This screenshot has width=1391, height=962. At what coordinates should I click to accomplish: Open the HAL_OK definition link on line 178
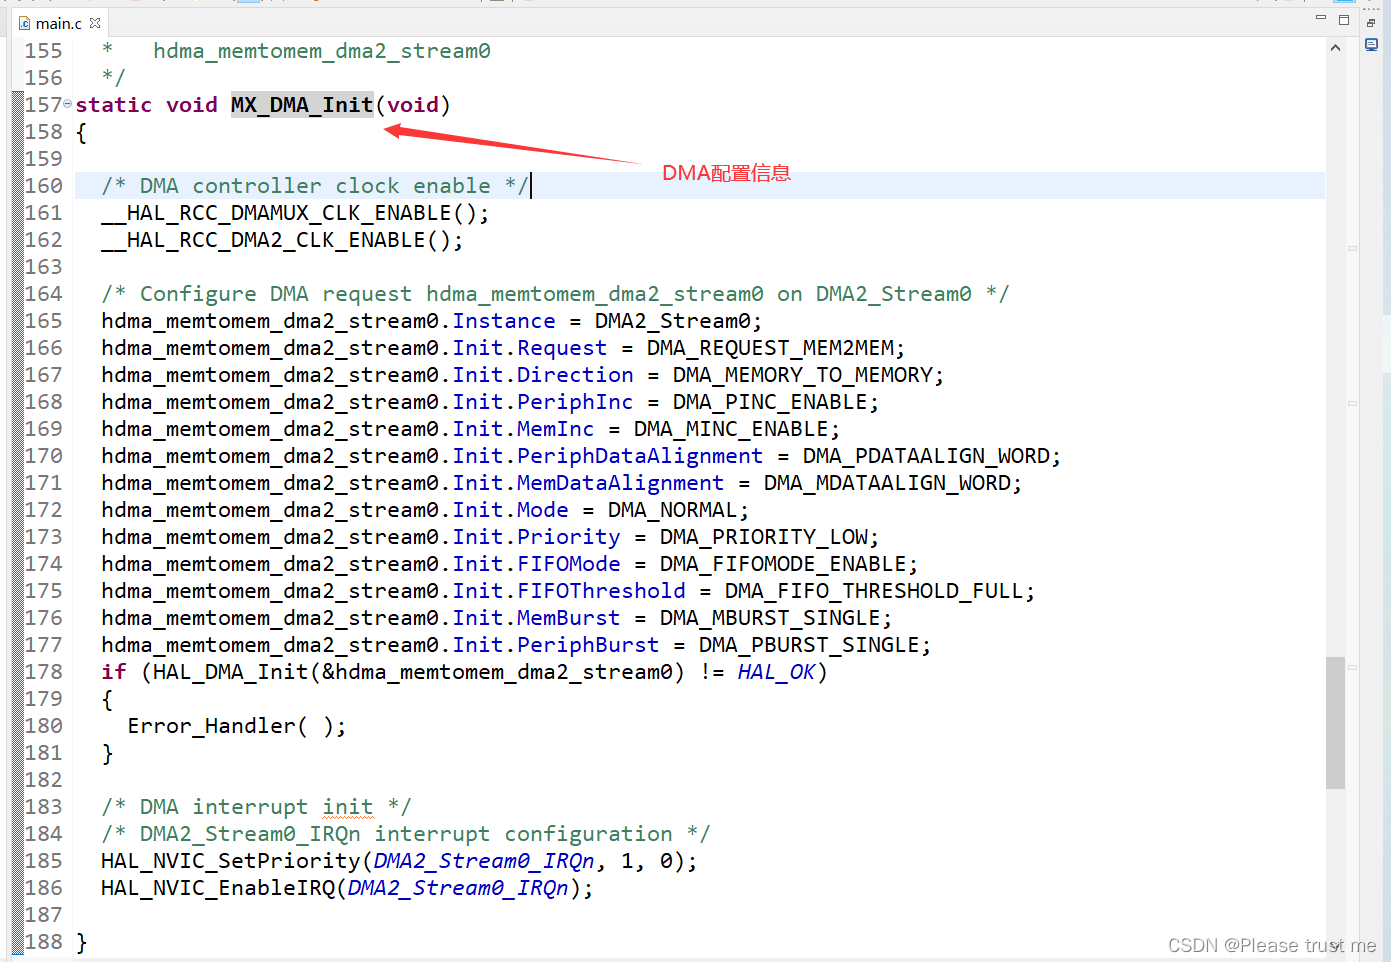pyautogui.click(x=775, y=671)
